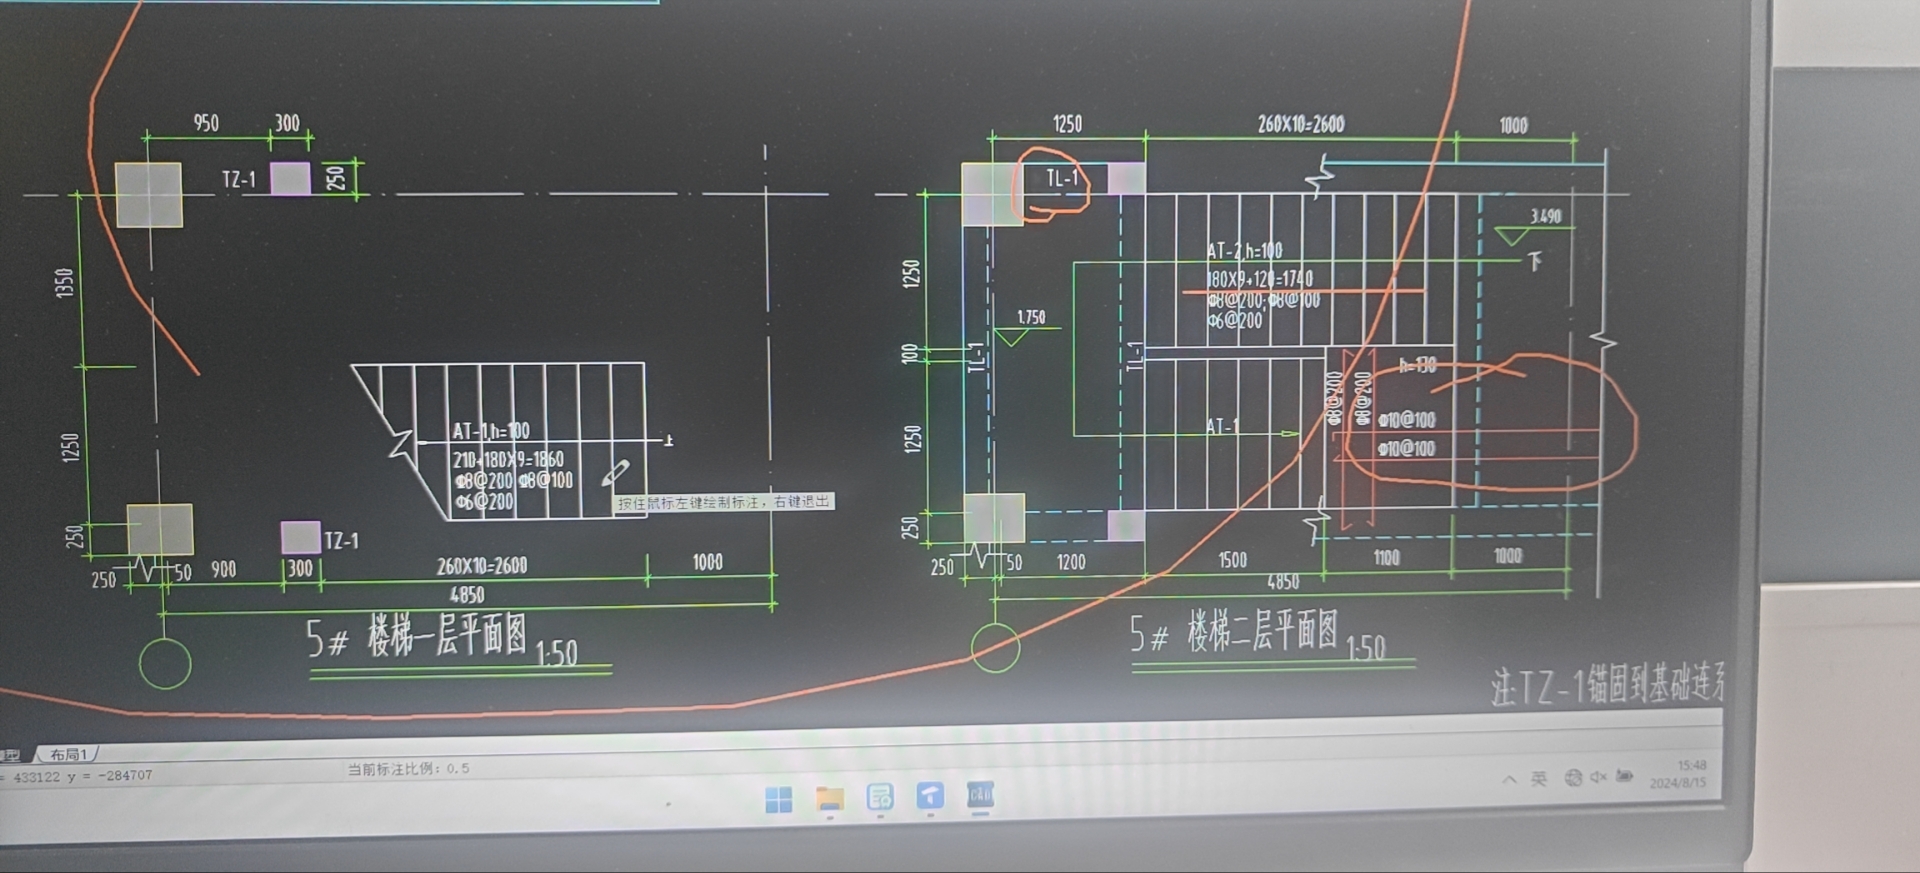The width and height of the screenshot is (1920, 873).
Task: Switch to the 布局1 layout tab
Action: 69,755
